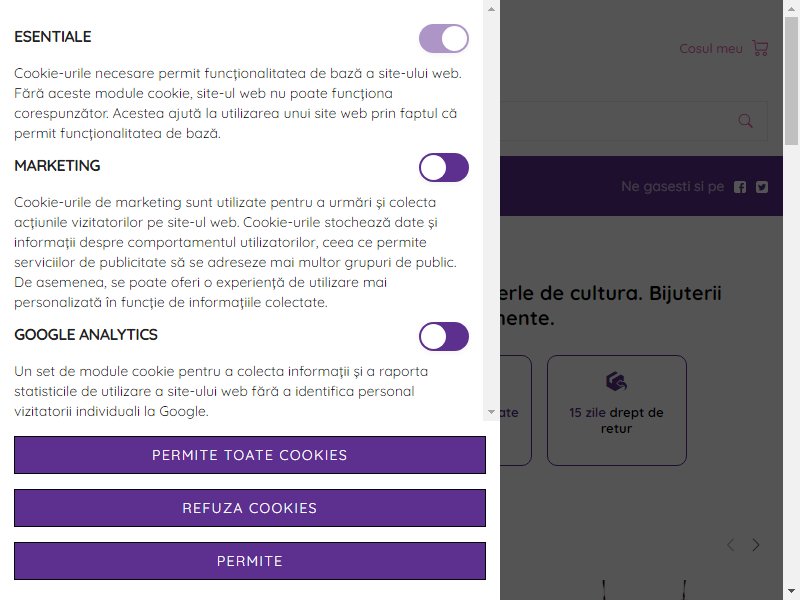
Task: Go to previous carousel slide arrow
Action: click(x=731, y=545)
